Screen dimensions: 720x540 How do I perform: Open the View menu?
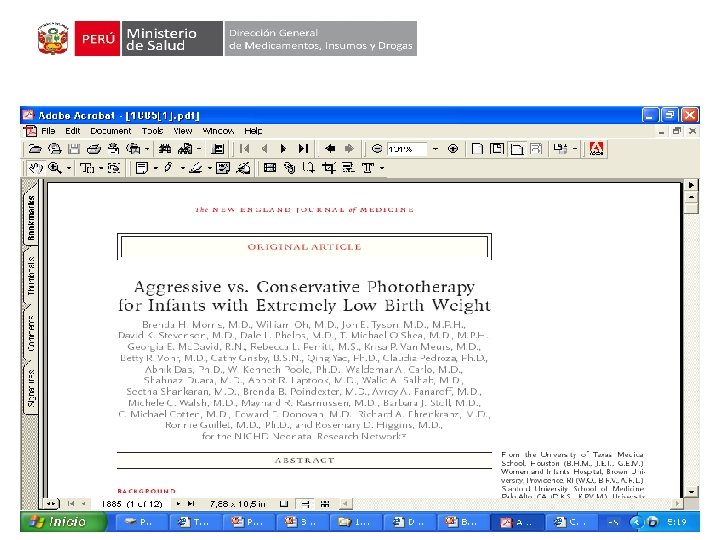tap(183, 131)
